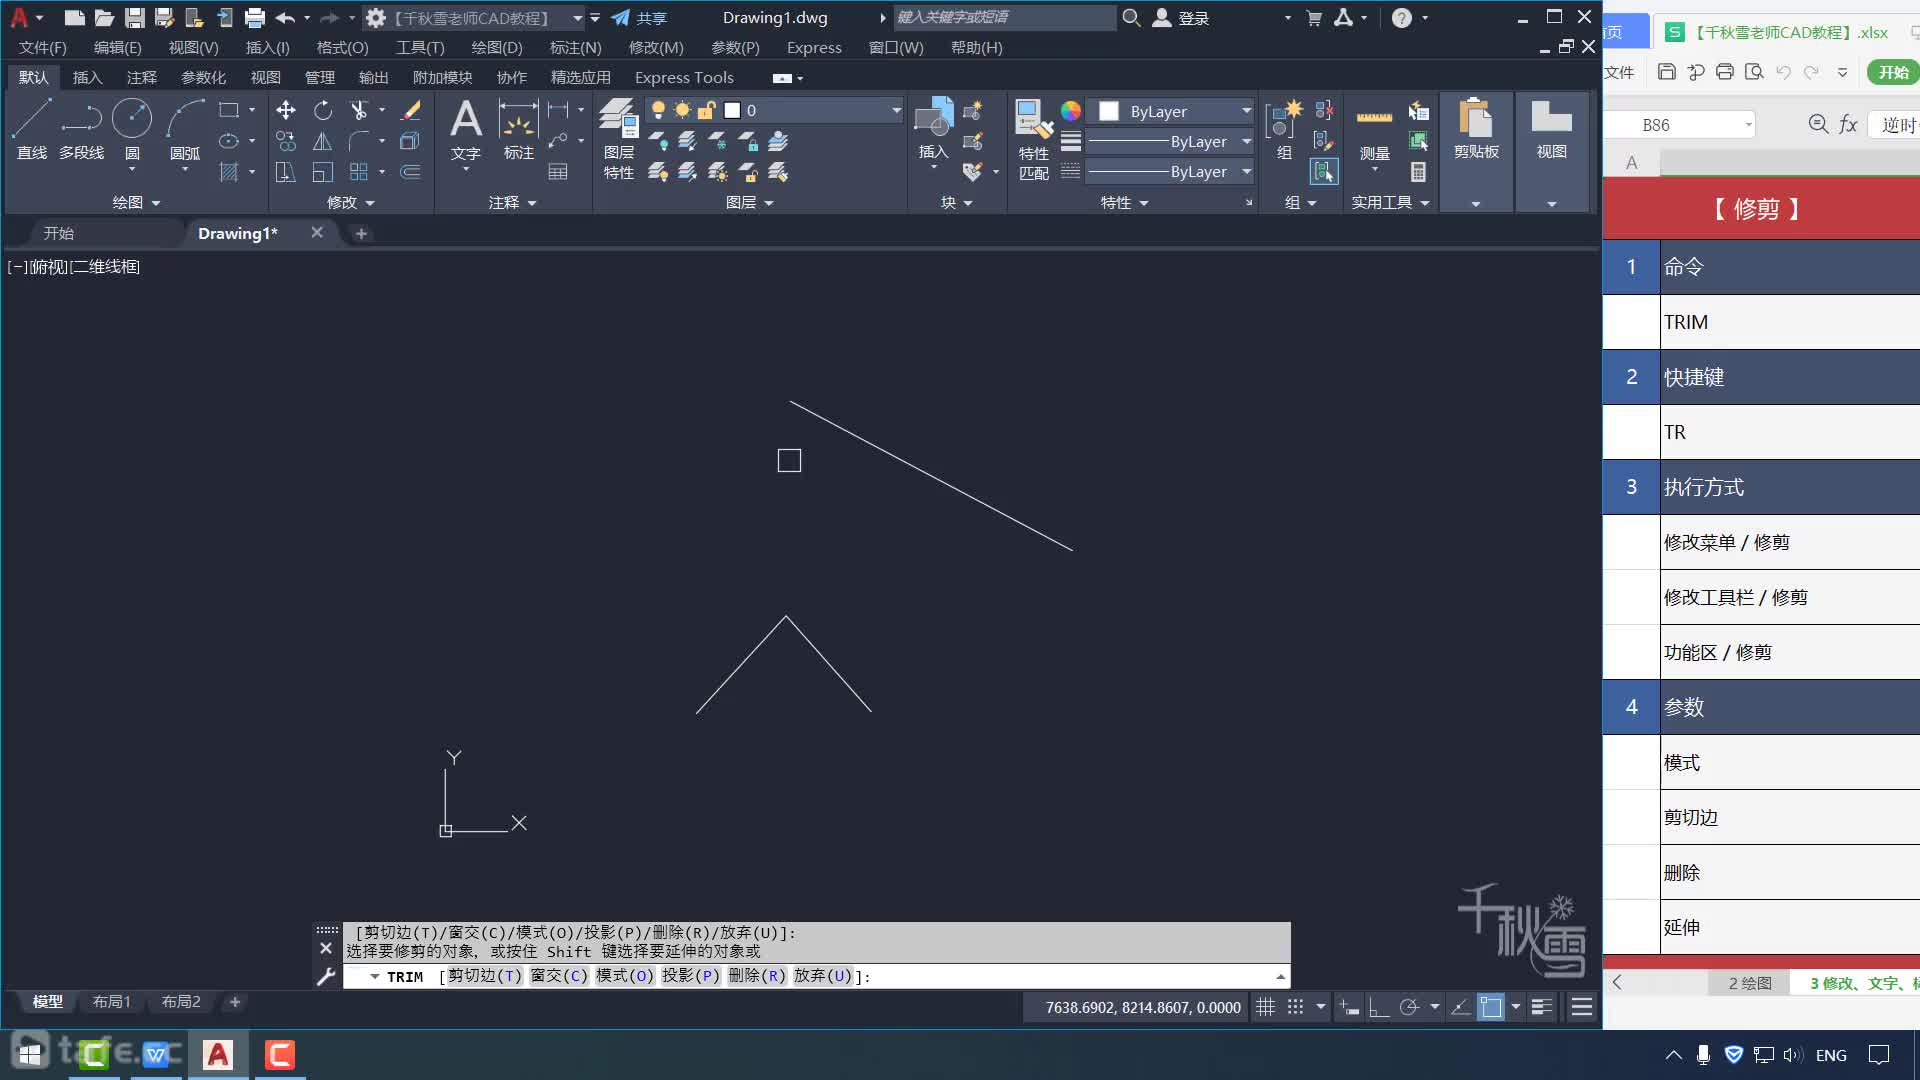Select the Polyline (多段线) tool
Screen dimensions: 1920x1080
click(x=81, y=130)
